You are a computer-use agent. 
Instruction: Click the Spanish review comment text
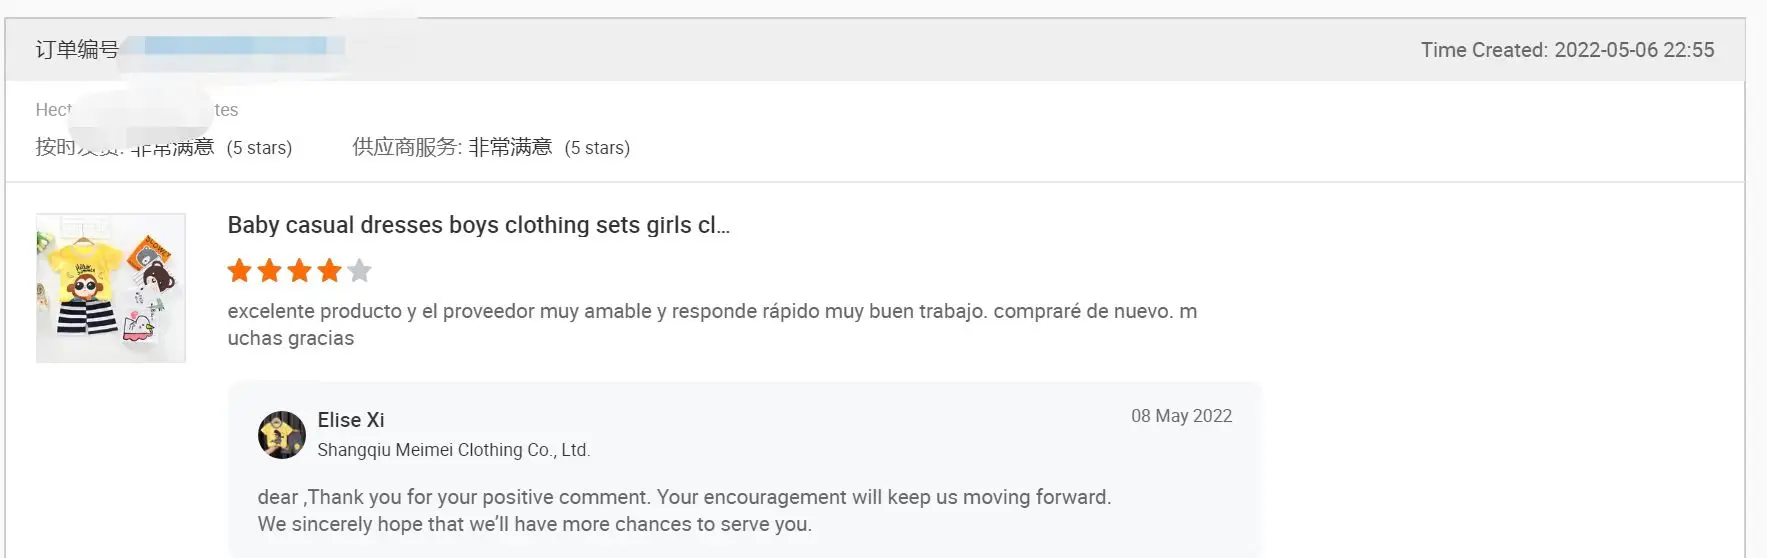click(711, 324)
